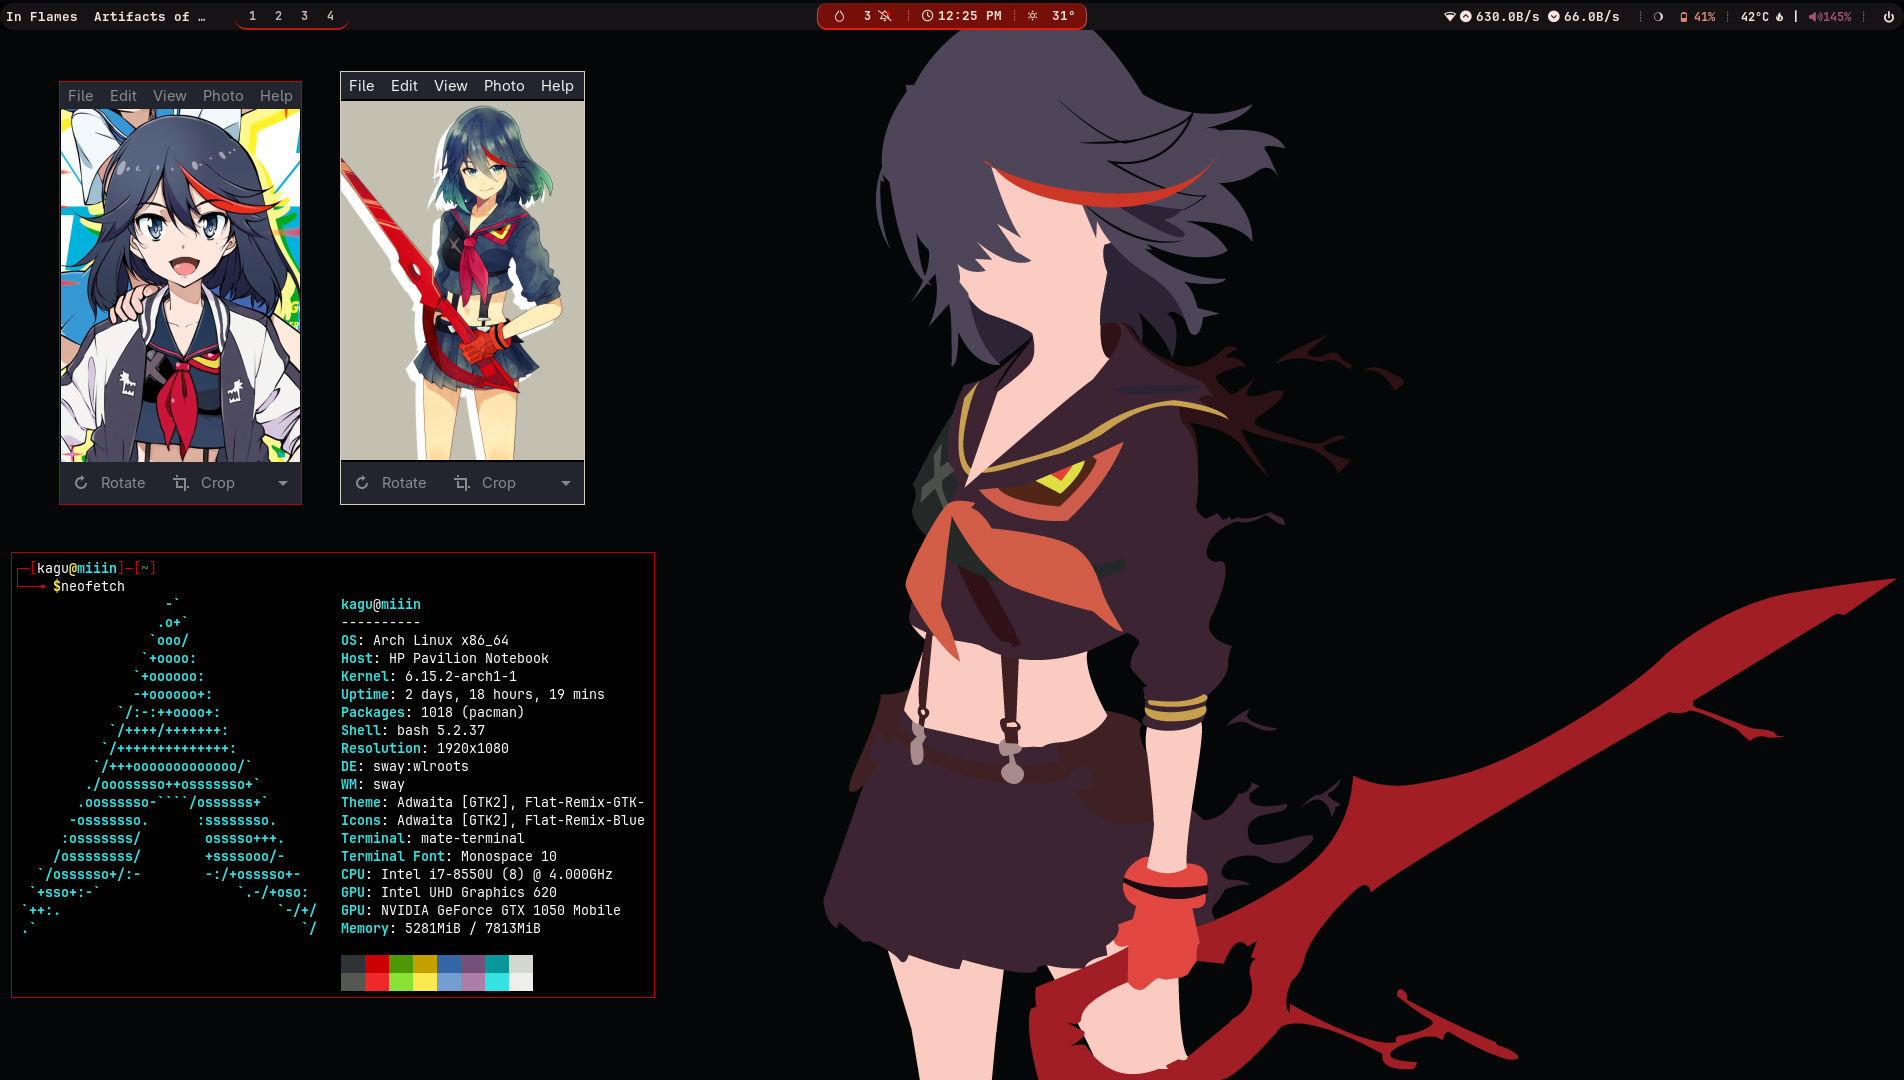1904x1080 pixels.
Task: Click the battery icon showing 41%
Action: click(1683, 16)
